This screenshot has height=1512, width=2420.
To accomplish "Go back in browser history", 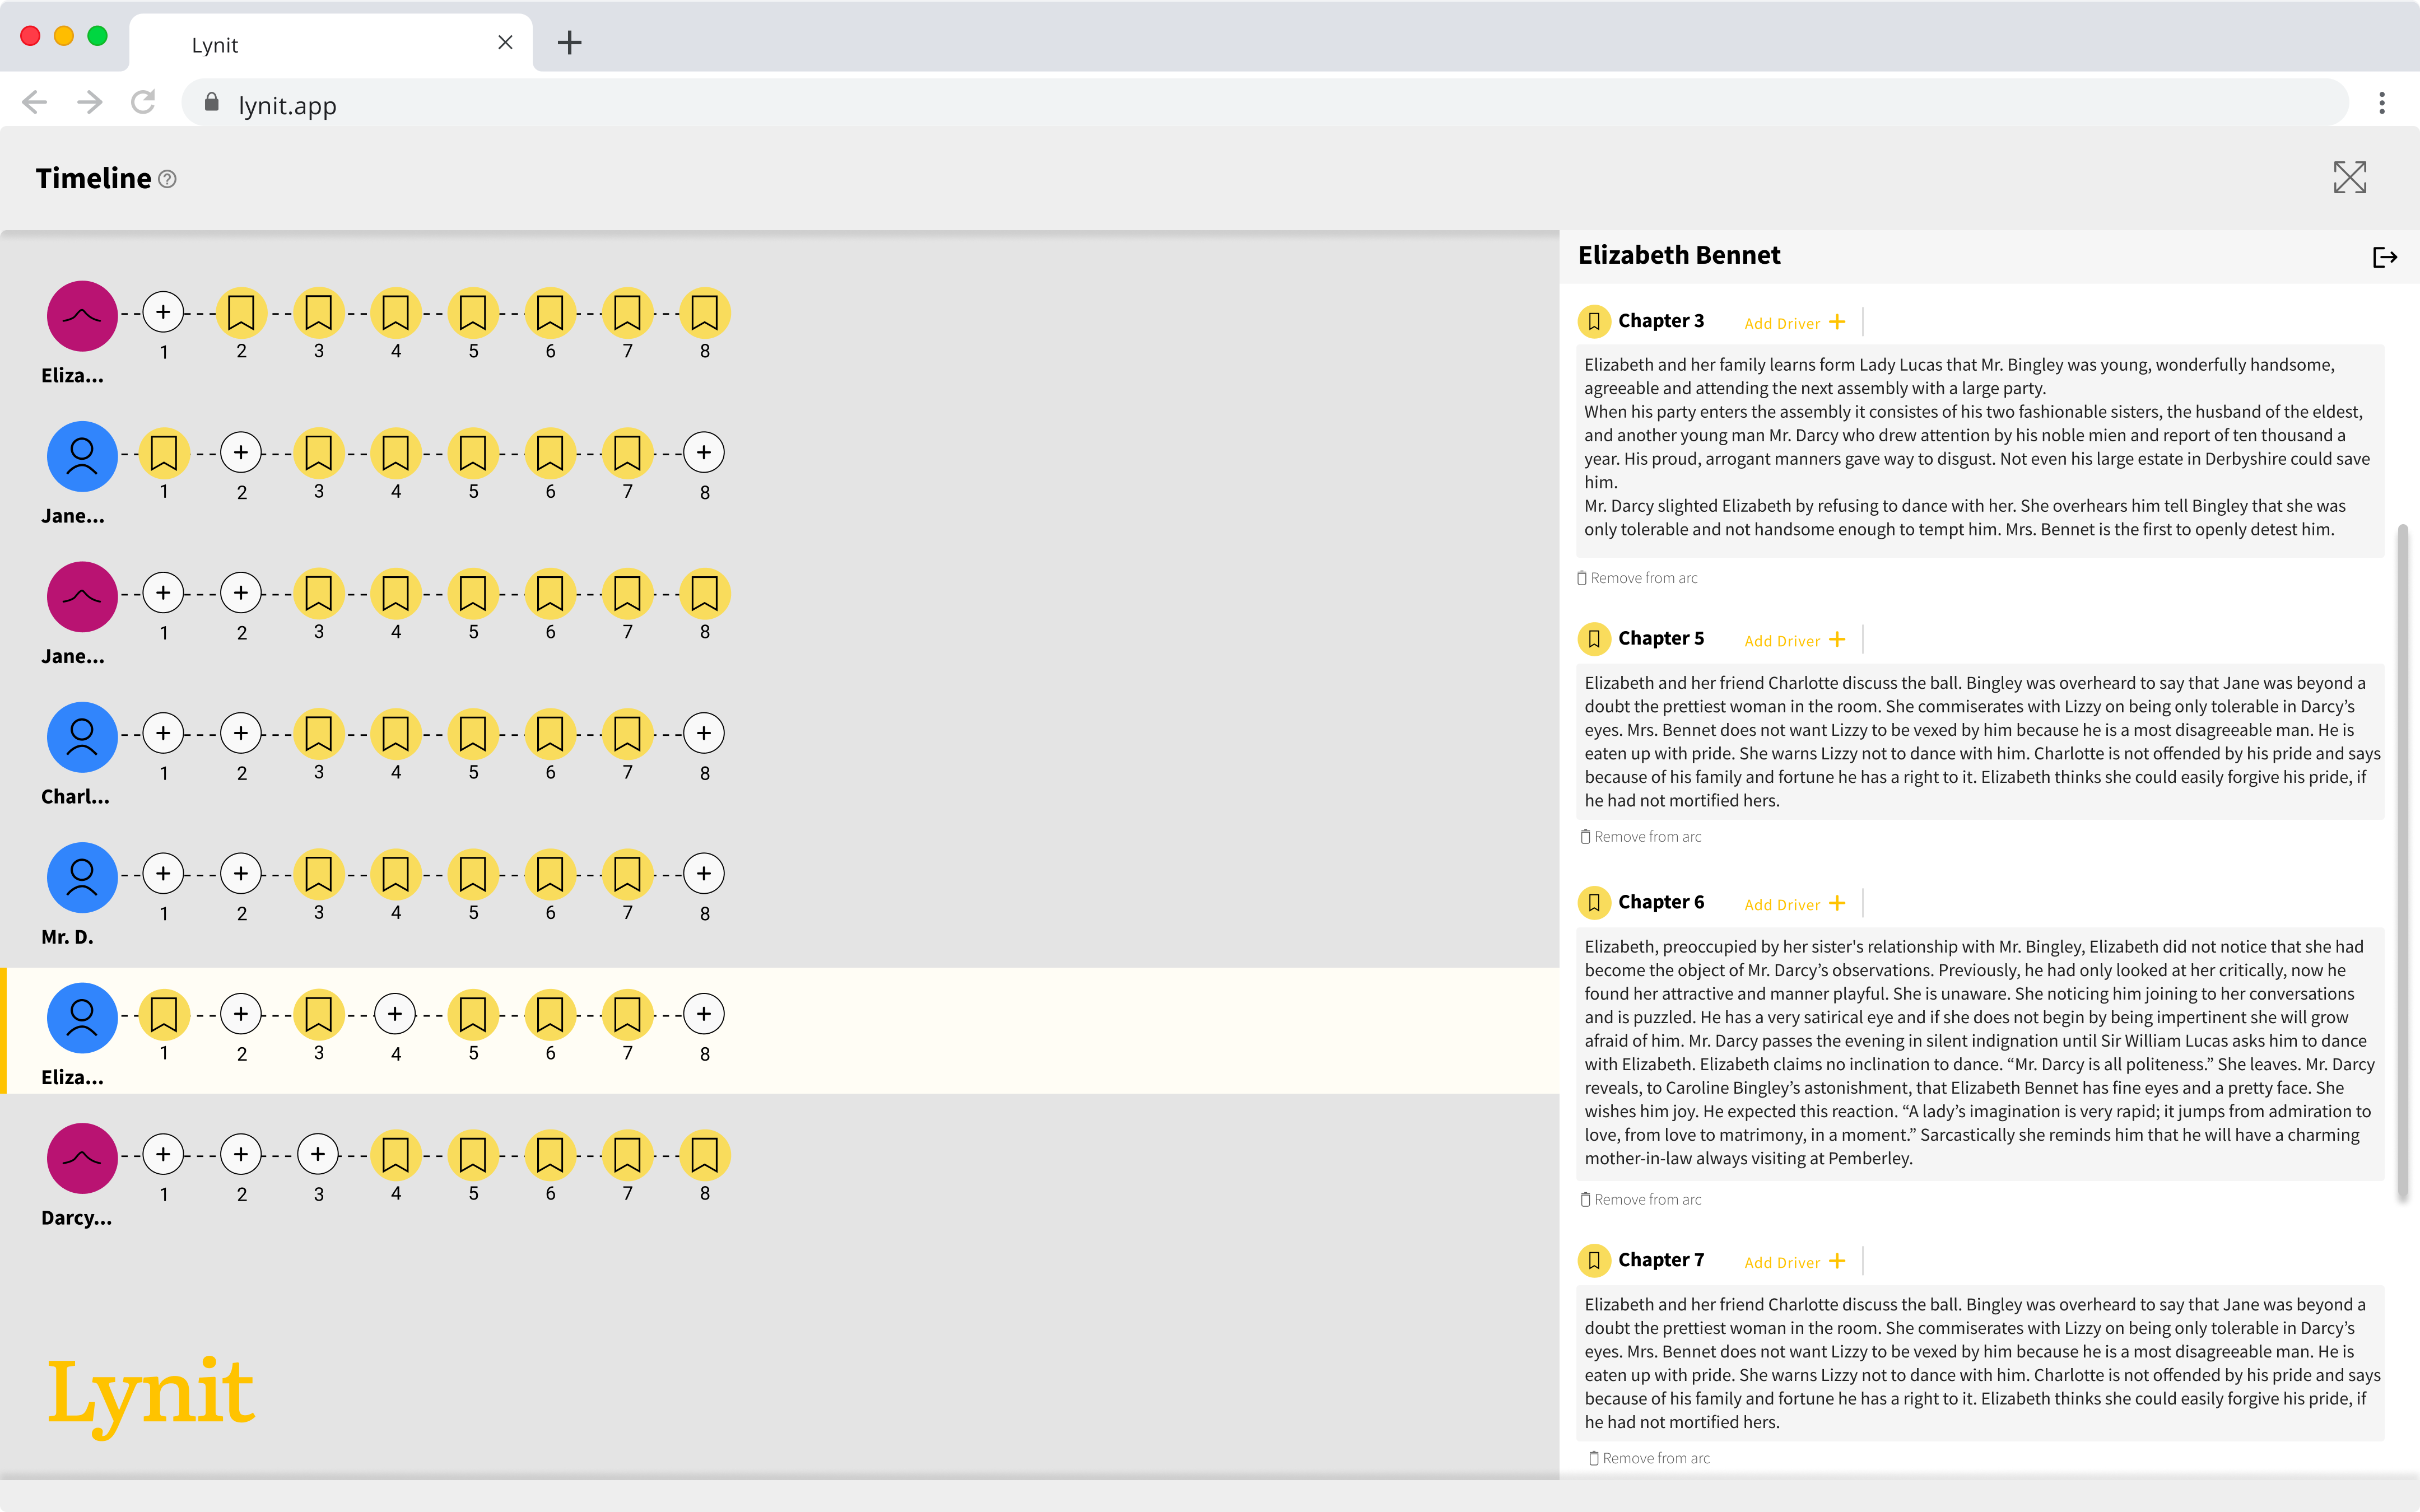I will pos(35,103).
